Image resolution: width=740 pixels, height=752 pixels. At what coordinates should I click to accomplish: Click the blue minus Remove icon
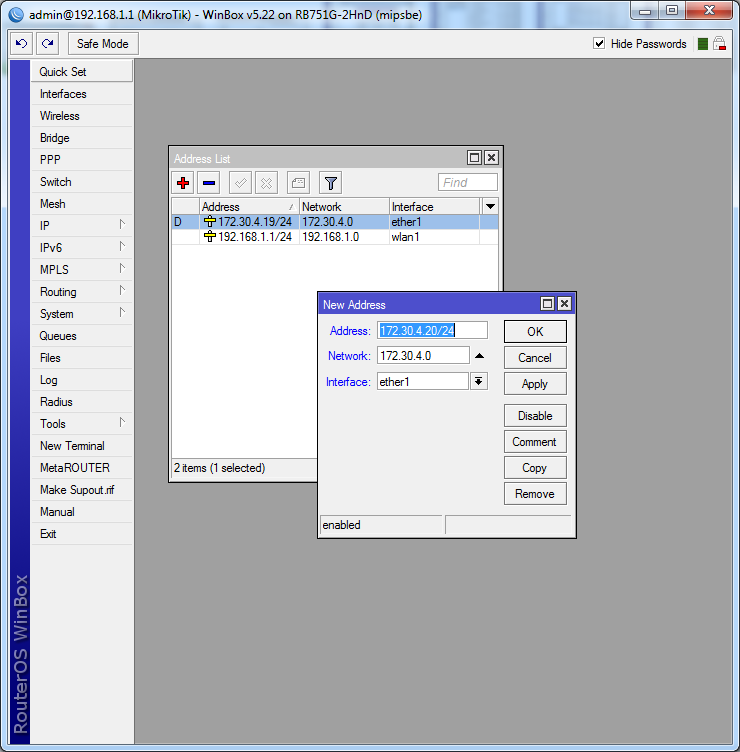(x=209, y=183)
